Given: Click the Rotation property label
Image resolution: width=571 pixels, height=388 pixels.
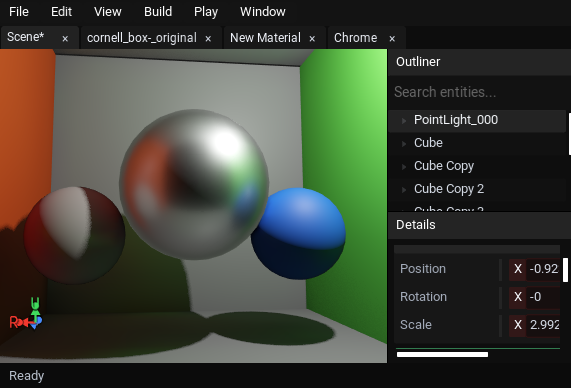Looking at the screenshot, I should (423, 297).
